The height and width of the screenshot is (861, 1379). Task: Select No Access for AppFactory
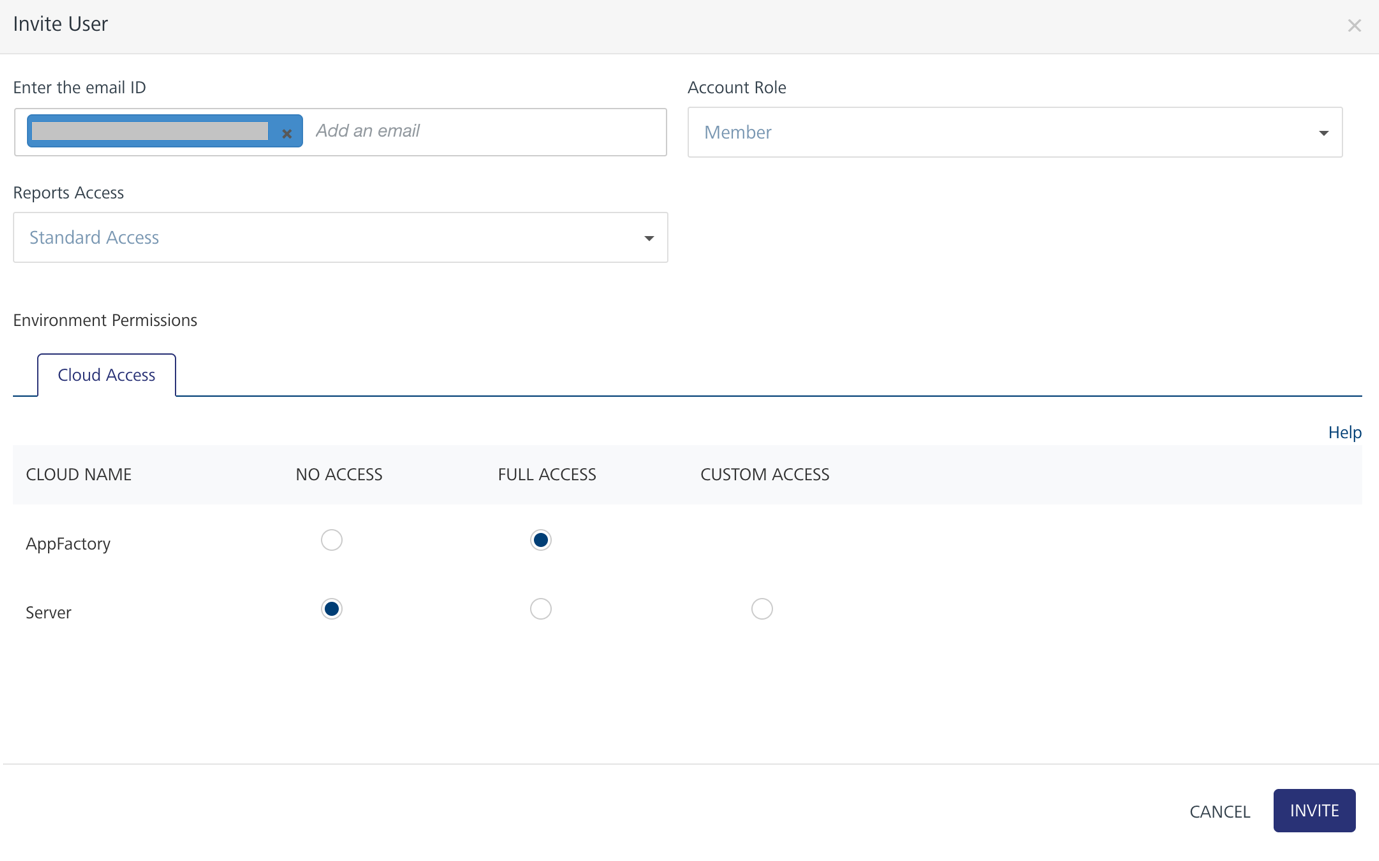tap(332, 540)
